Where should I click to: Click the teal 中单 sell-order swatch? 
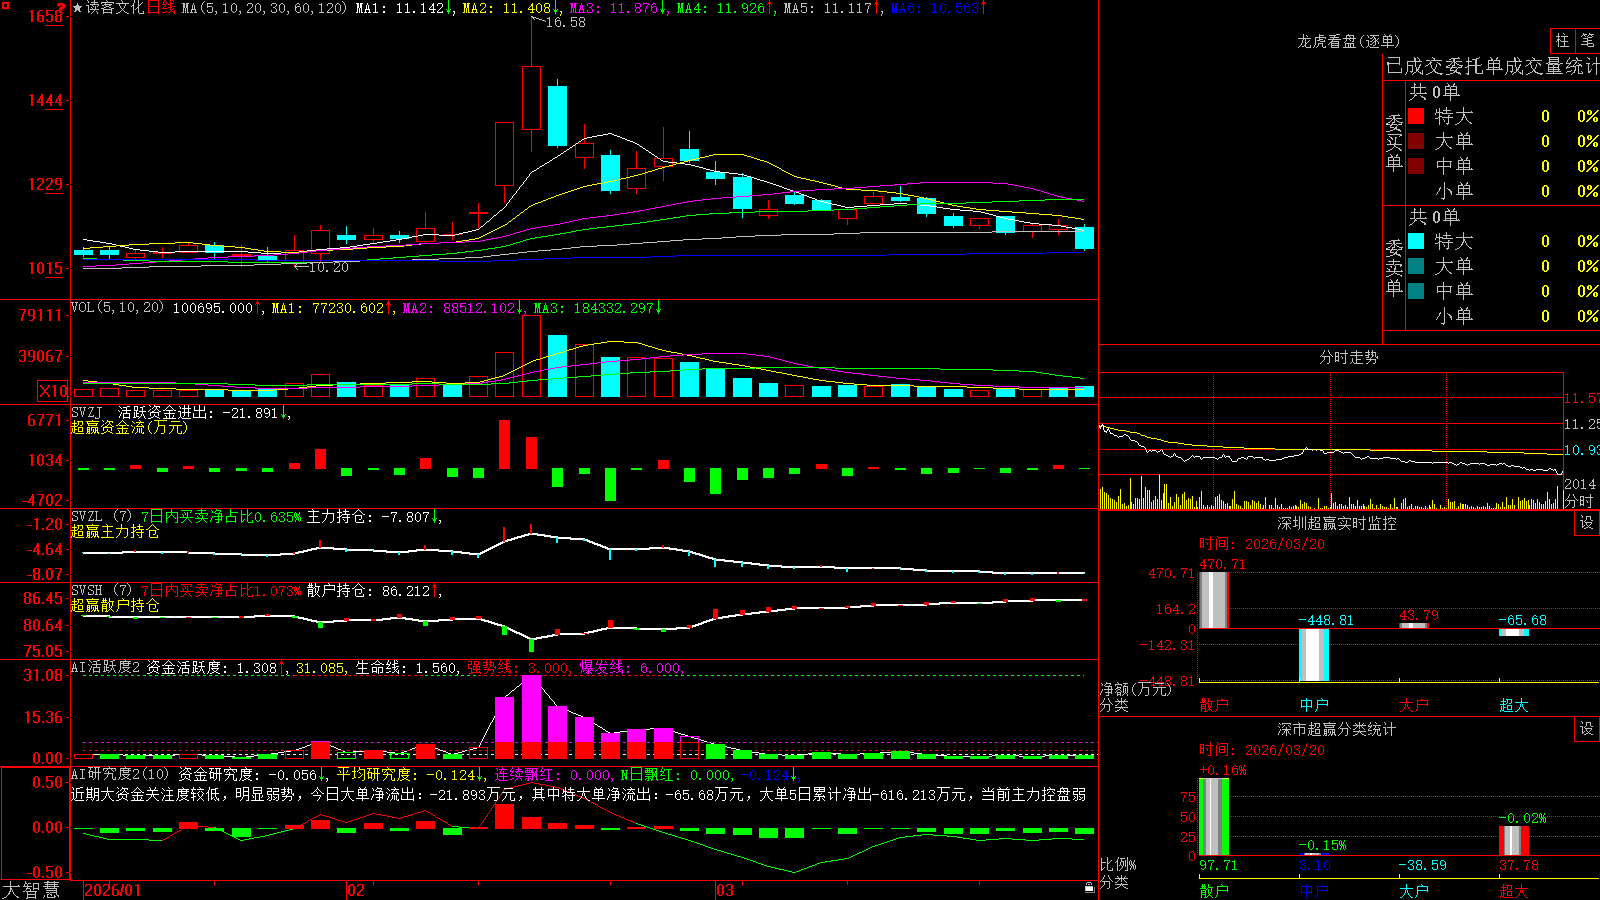click(1416, 291)
